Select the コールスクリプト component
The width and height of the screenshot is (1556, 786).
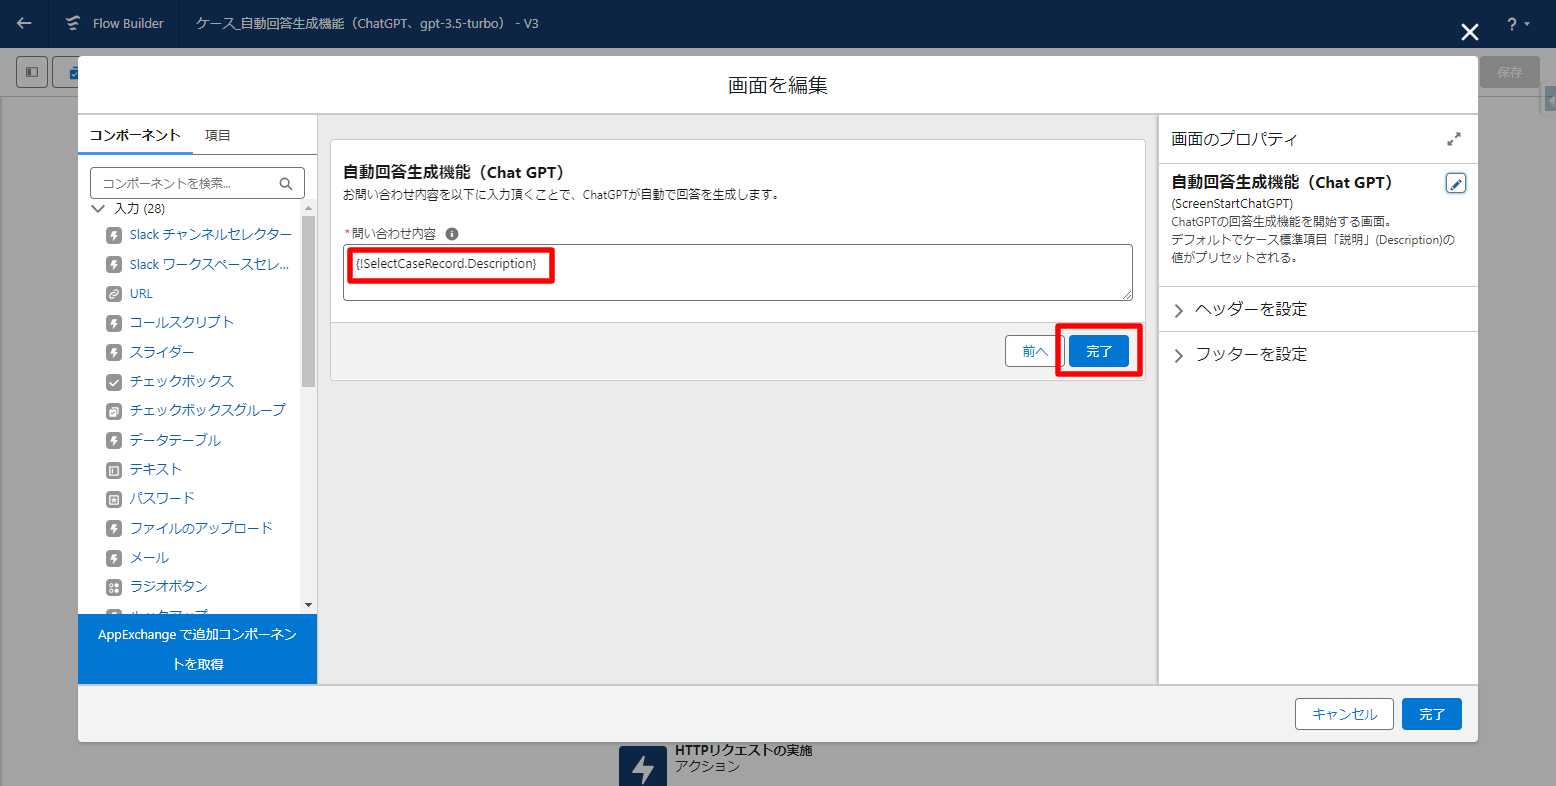pyautogui.click(x=181, y=322)
